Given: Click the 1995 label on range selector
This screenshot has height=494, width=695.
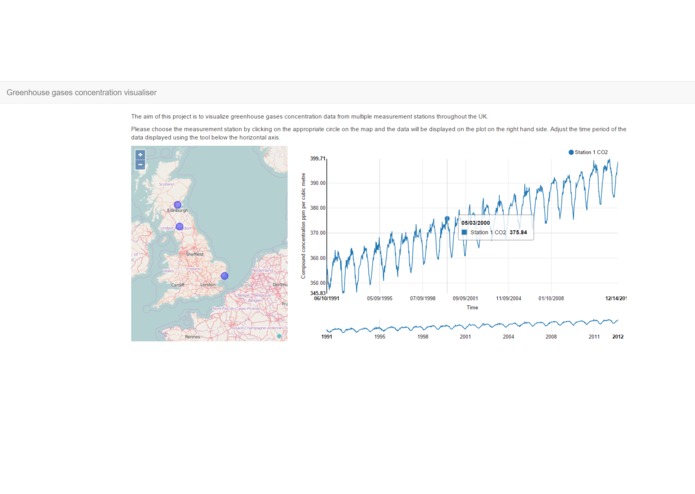Looking at the screenshot, I should point(379,337).
